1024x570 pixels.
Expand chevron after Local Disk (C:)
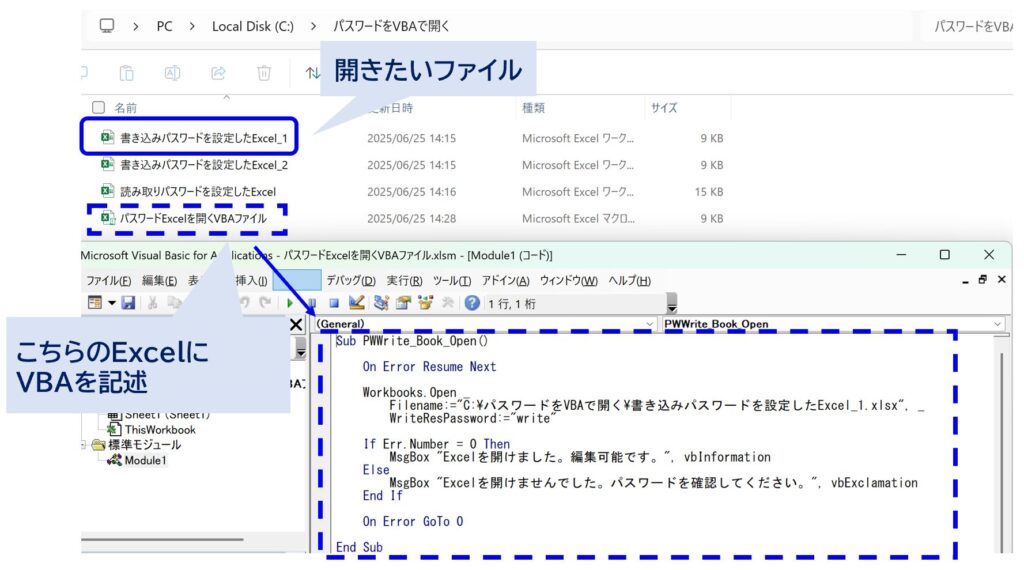pyautogui.click(x=313, y=27)
